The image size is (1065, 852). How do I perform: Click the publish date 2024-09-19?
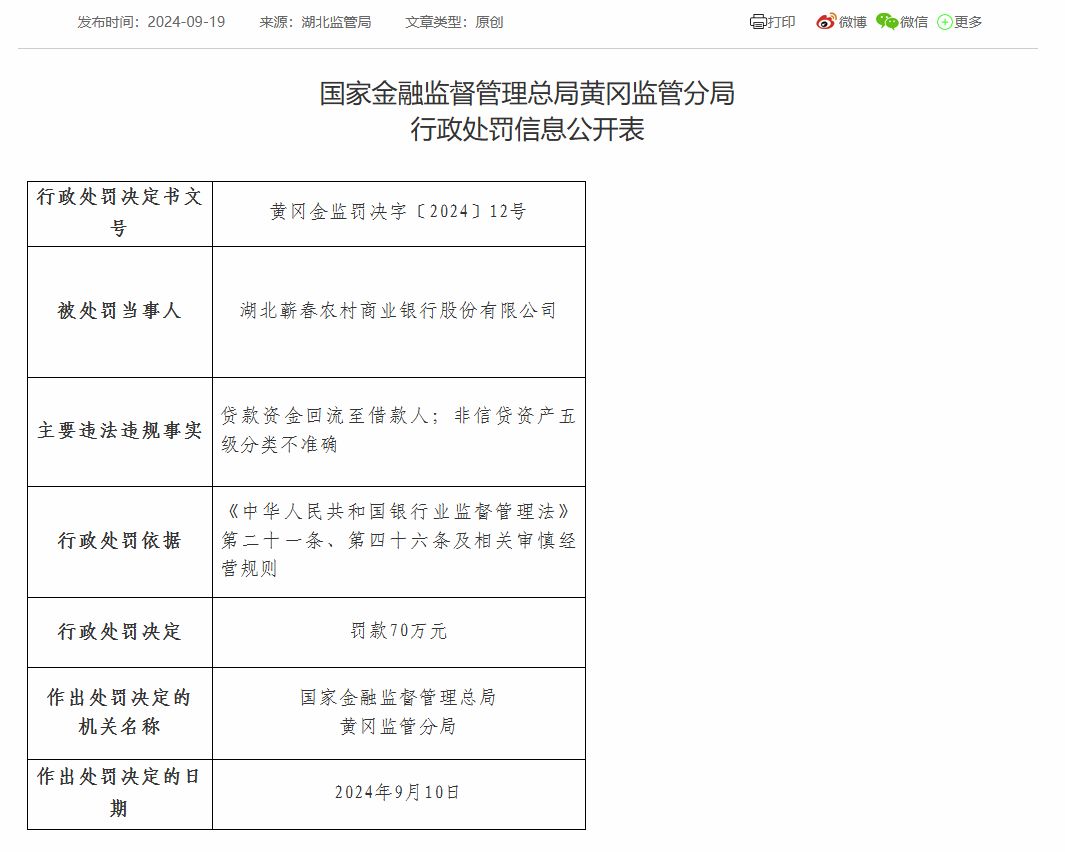186,22
